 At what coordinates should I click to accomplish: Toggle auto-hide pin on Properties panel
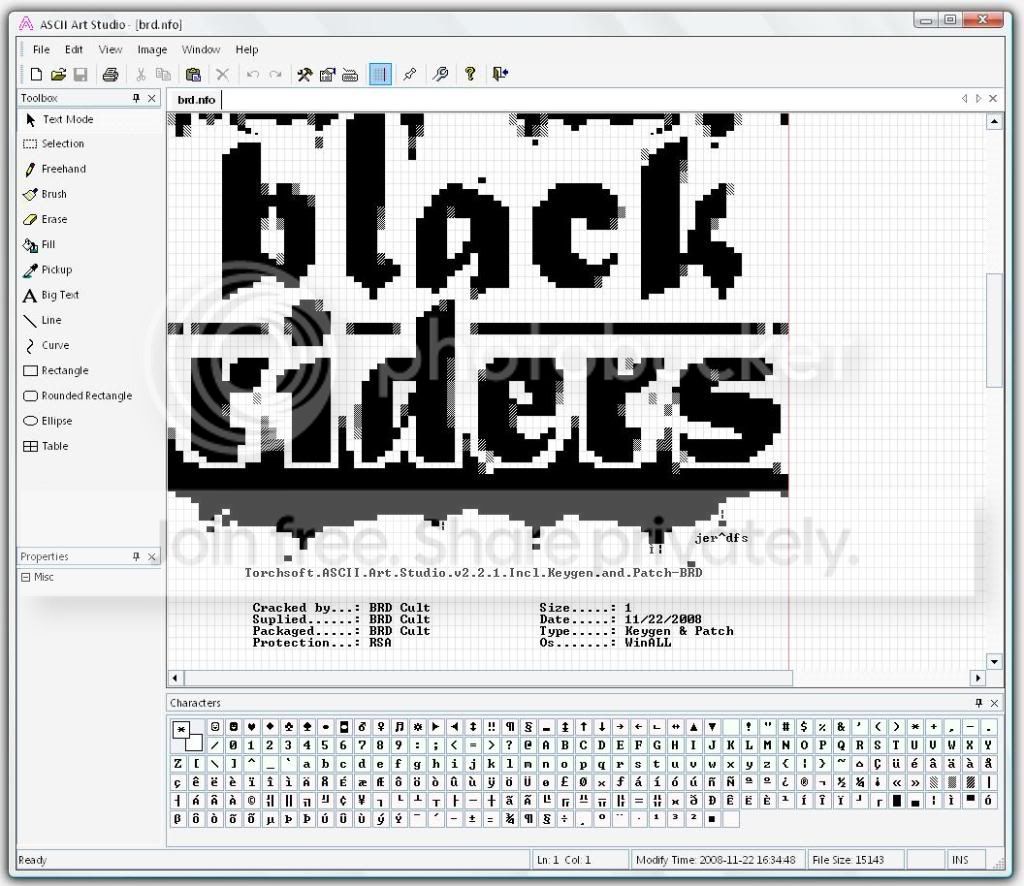(x=136, y=556)
